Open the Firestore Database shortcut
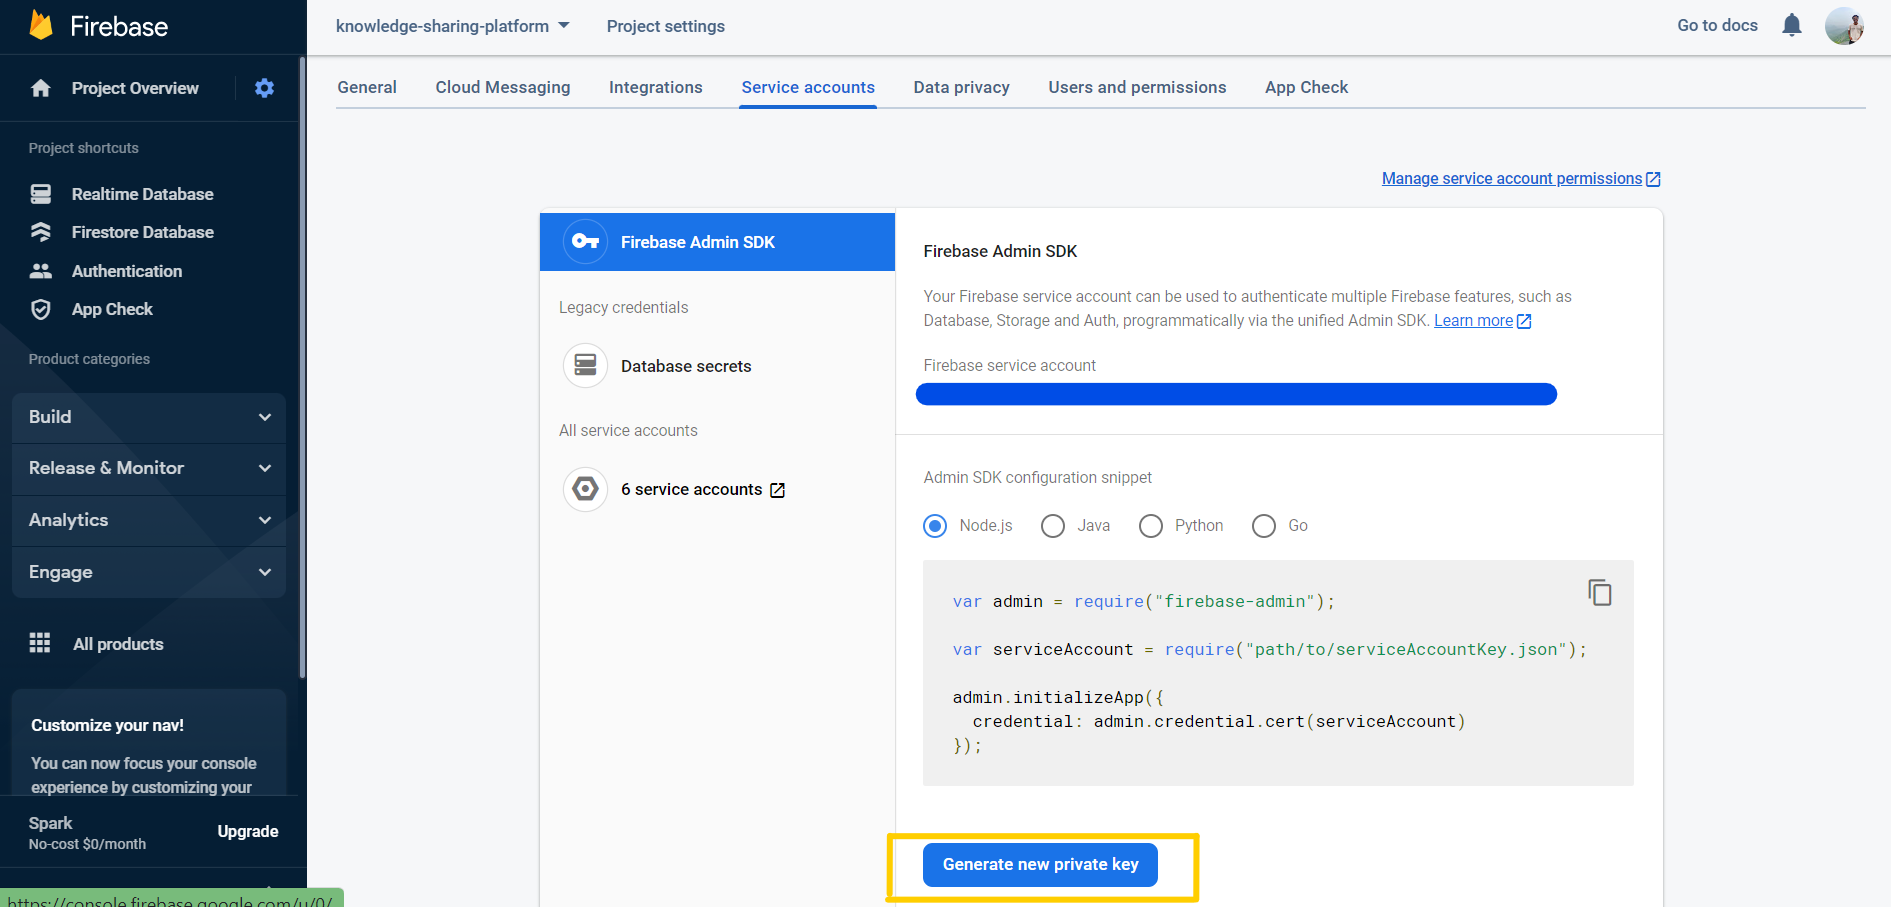The image size is (1891, 907). 143,231
